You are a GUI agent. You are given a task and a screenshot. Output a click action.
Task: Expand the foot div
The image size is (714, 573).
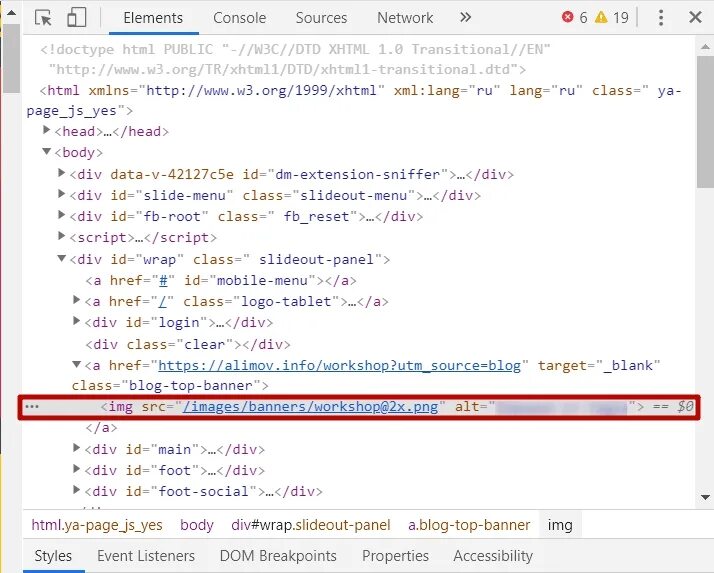(76, 469)
